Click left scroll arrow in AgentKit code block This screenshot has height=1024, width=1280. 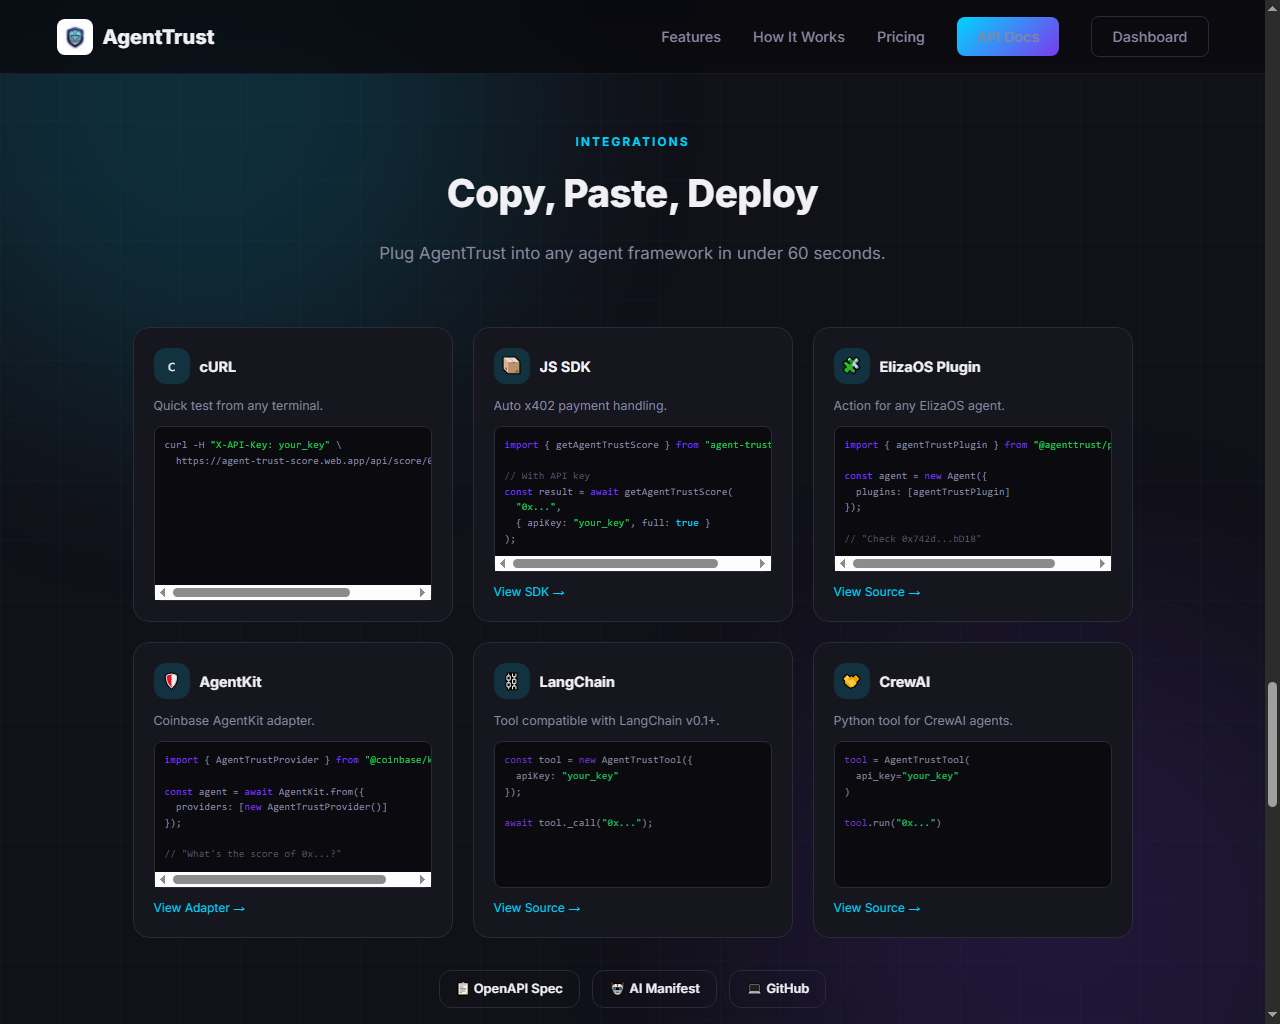click(x=163, y=880)
